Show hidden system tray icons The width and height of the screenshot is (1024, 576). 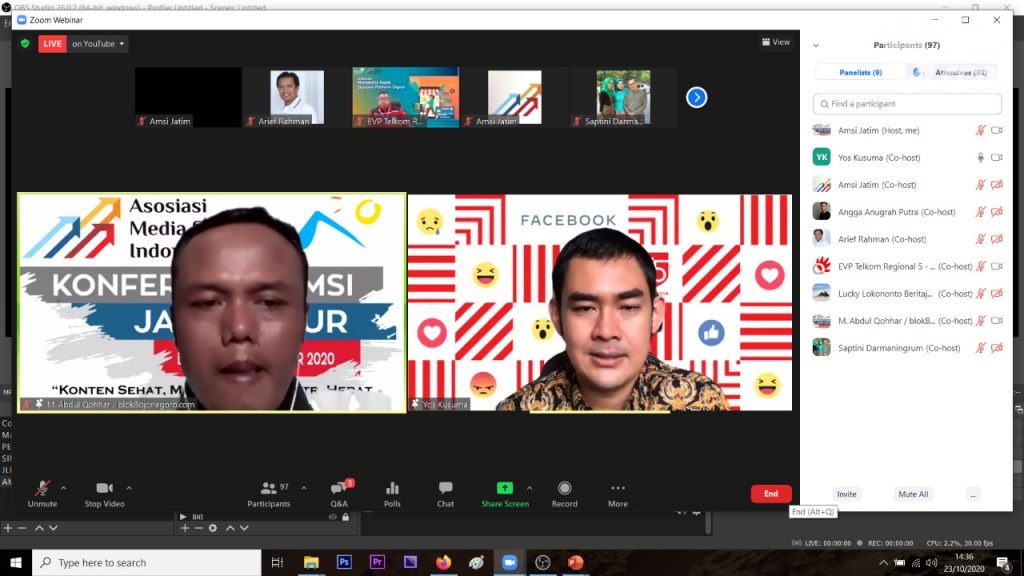pyautogui.click(x=883, y=562)
